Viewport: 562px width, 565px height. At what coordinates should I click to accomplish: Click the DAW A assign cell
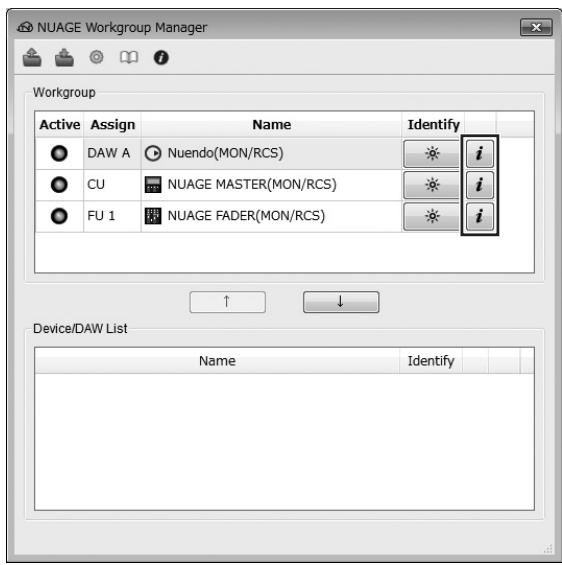pos(112,153)
